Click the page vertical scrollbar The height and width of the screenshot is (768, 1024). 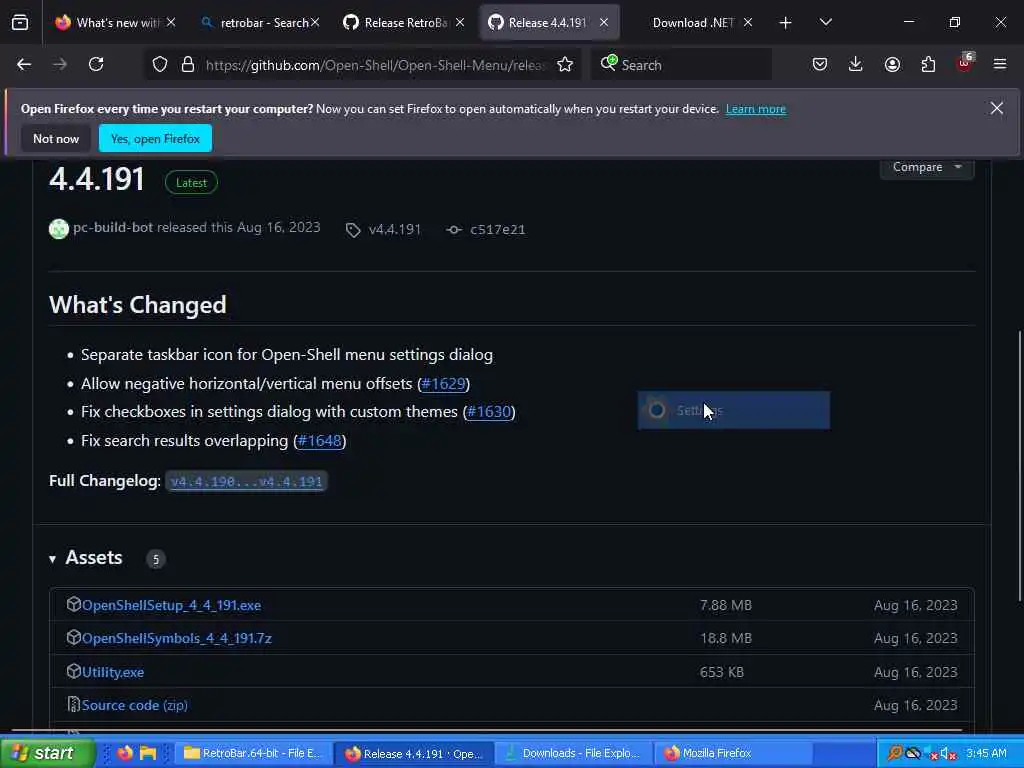click(1019, 467)
